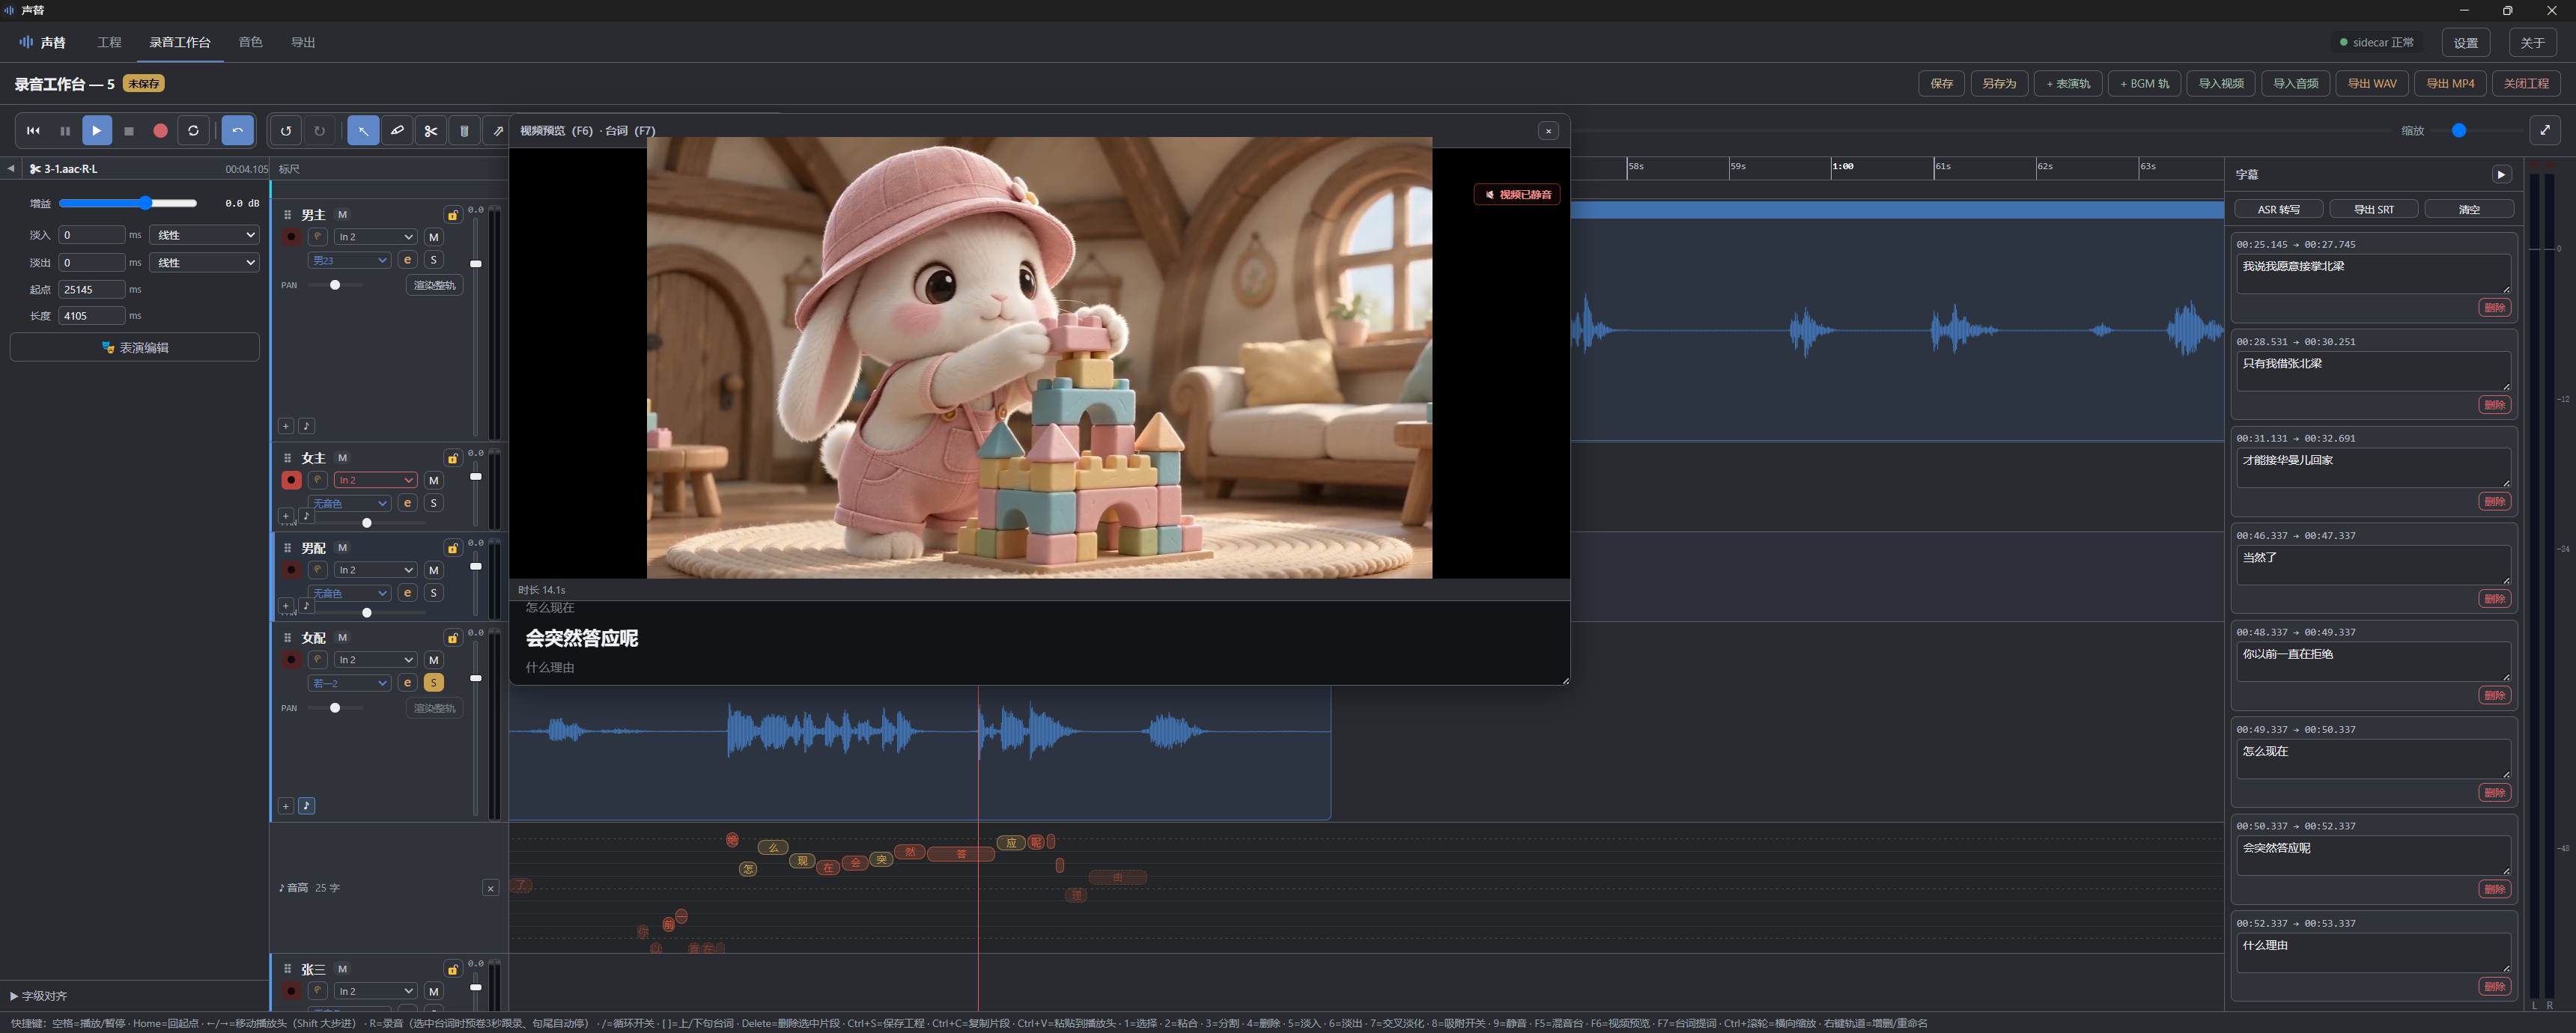Screen dimensions: 2576x1033
Task: Toggle lock icon on 男主 track
Action: click(453, 215)
